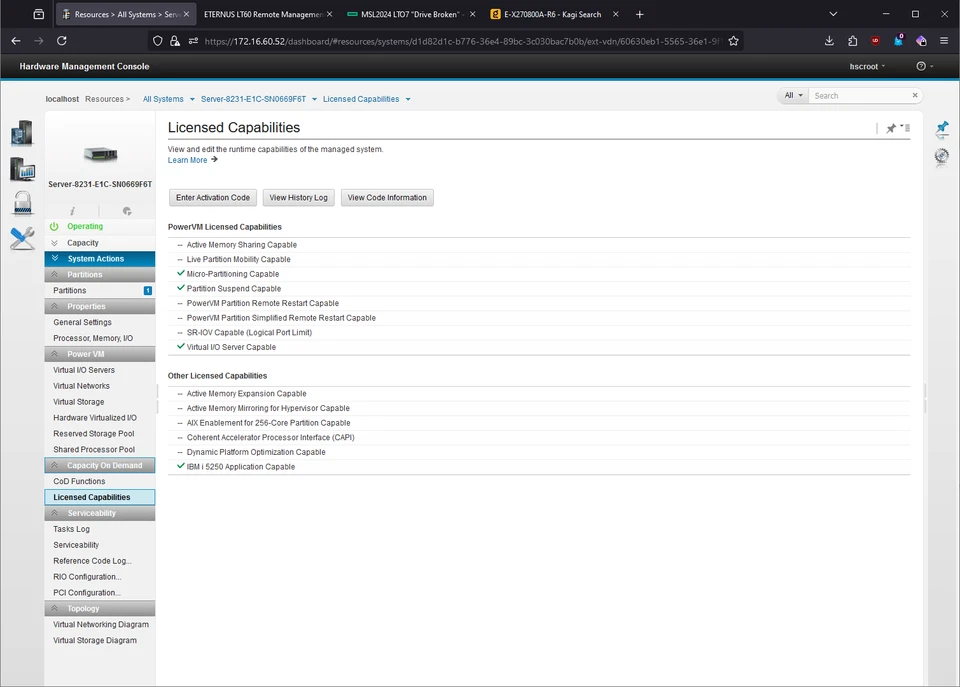Click into the Search input field
Image resolution: width=960 pixels, height=687 pixels.
click(860, 96)
